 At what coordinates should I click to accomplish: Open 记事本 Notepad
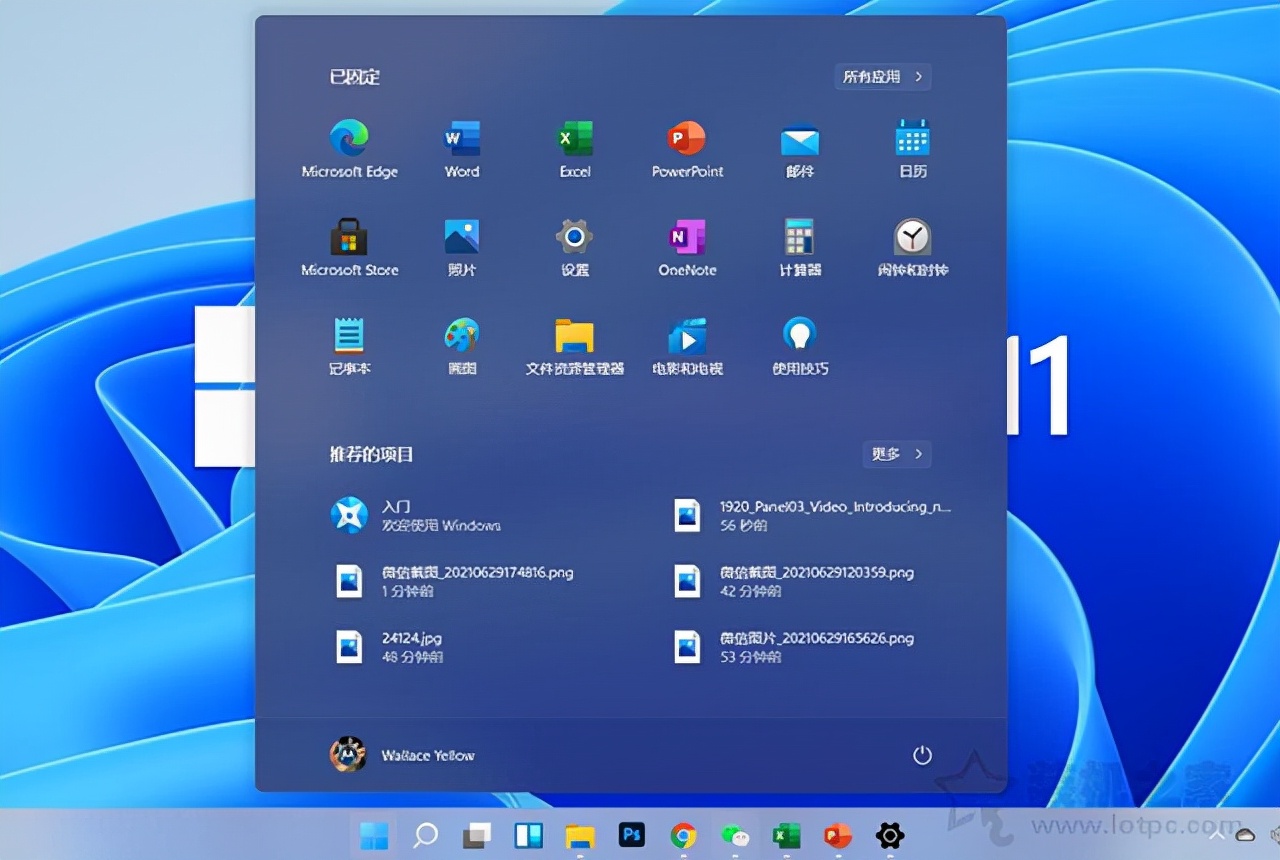(x=349, y=336)
